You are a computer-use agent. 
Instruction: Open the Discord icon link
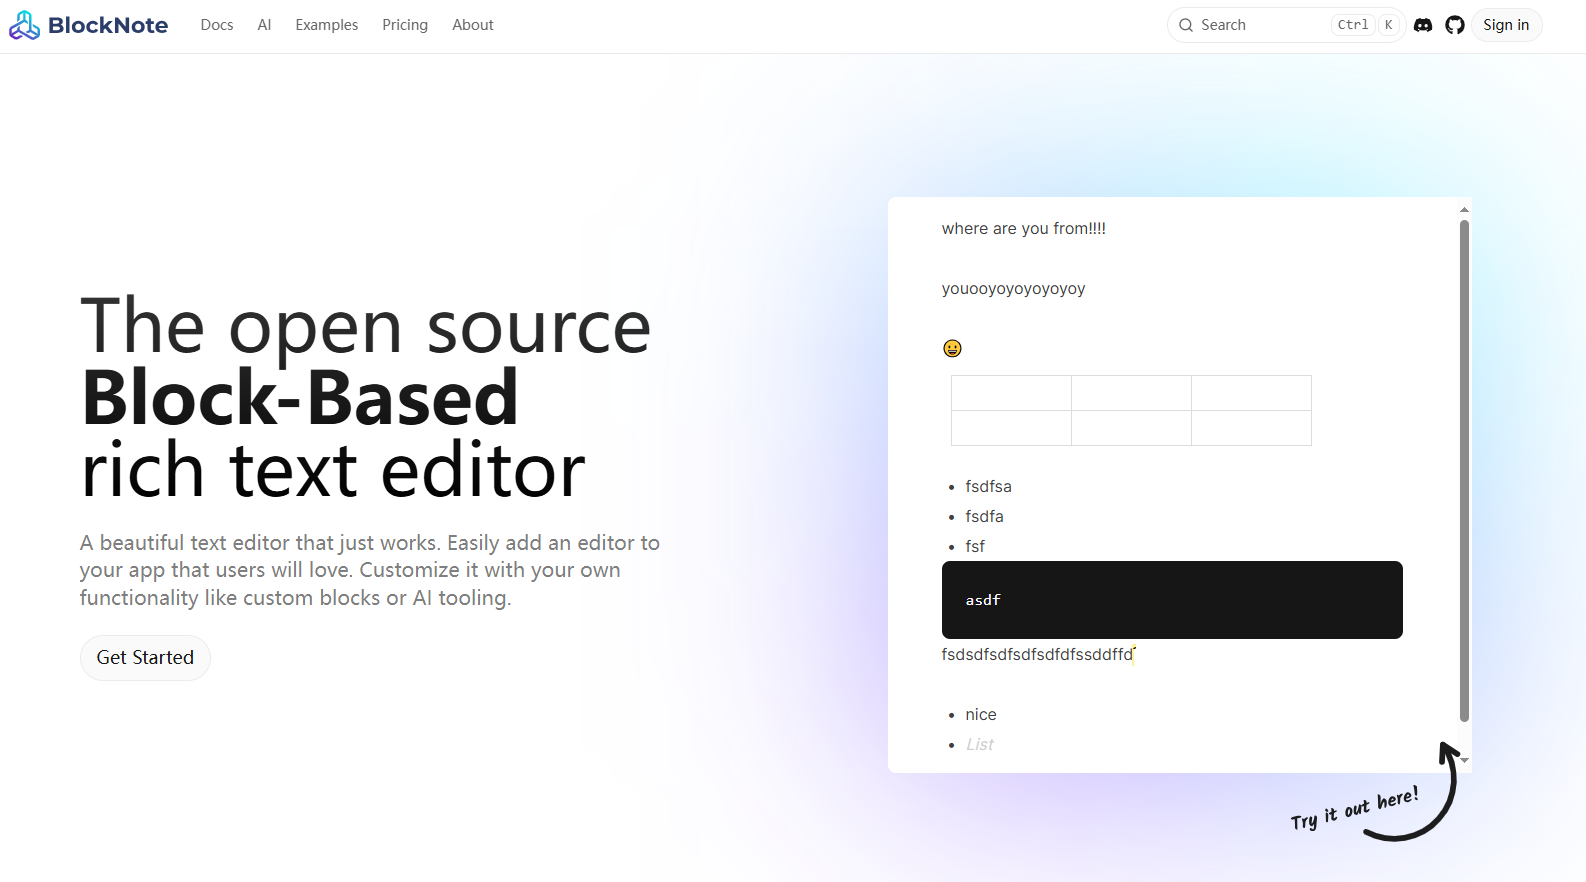tap(1423, 25)
